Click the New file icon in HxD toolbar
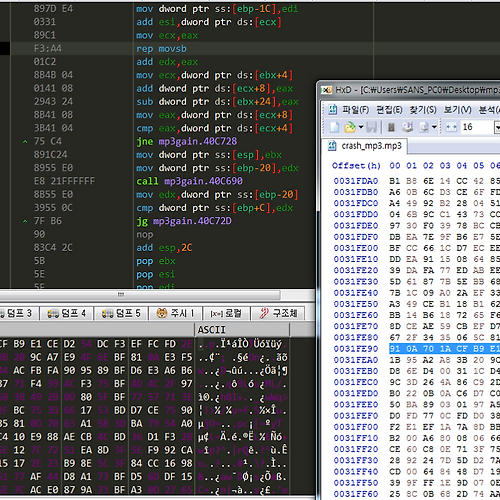Viewport: 500px width, 500px height. tap(334, 127)
